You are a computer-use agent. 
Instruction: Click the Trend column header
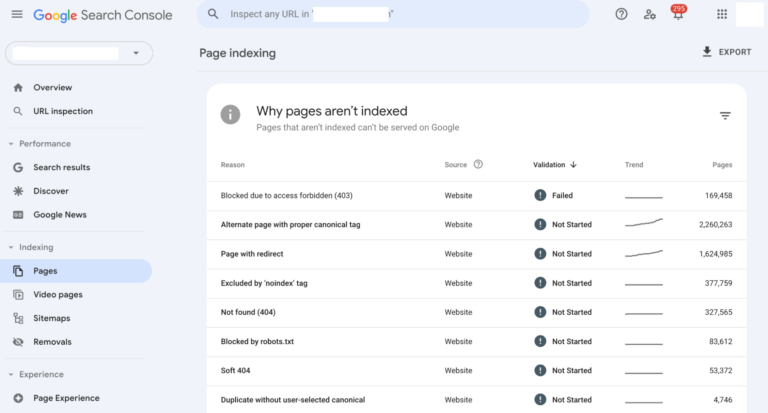coord(634,165)
